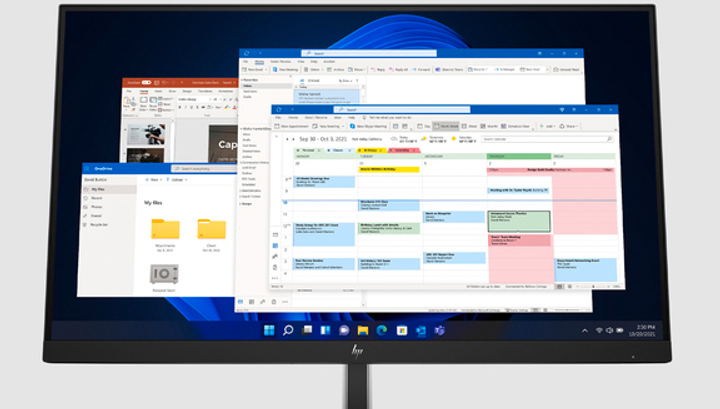
Task: Open taskbar Search magnifier icon
Action: (288, 330)
